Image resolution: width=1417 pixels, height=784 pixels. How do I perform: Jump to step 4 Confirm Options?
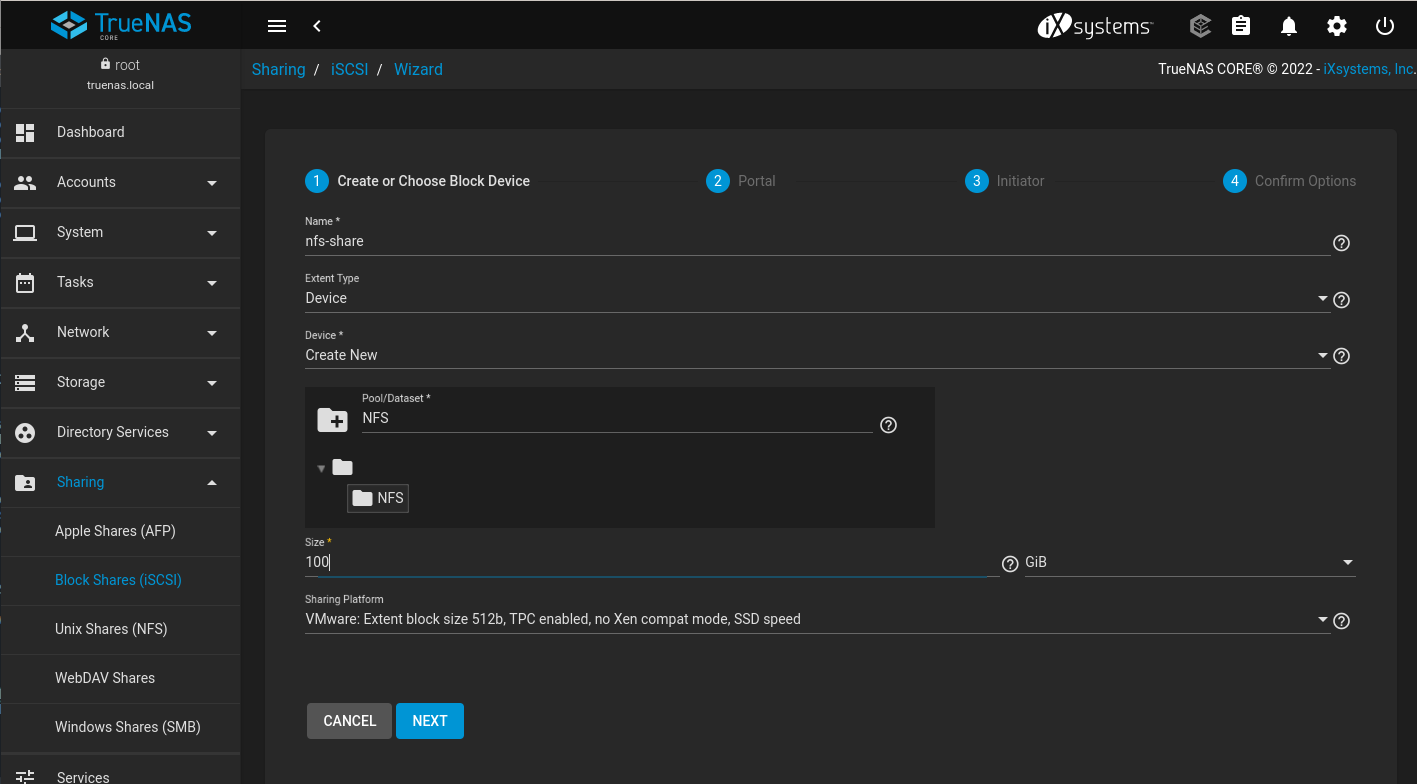point(1290,181)
